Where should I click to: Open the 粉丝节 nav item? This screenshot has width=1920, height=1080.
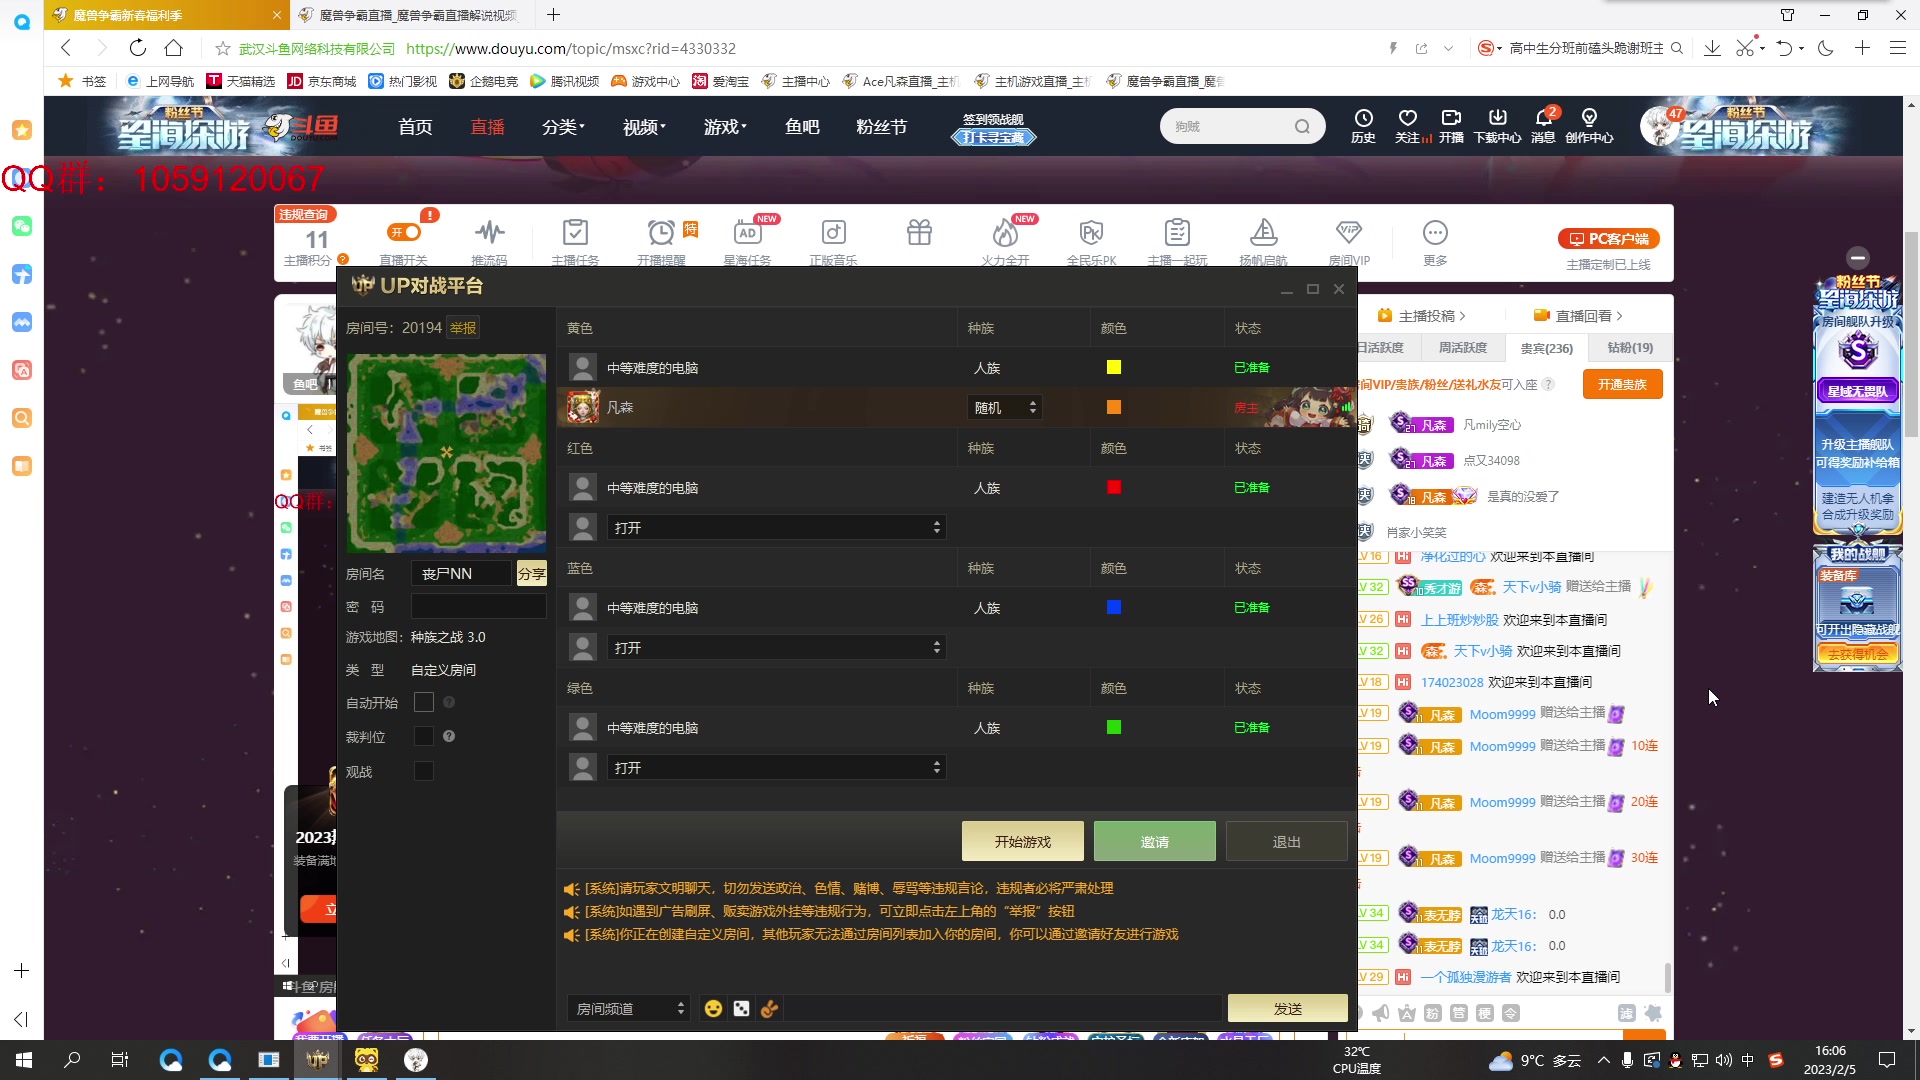(x=882, y=127)
